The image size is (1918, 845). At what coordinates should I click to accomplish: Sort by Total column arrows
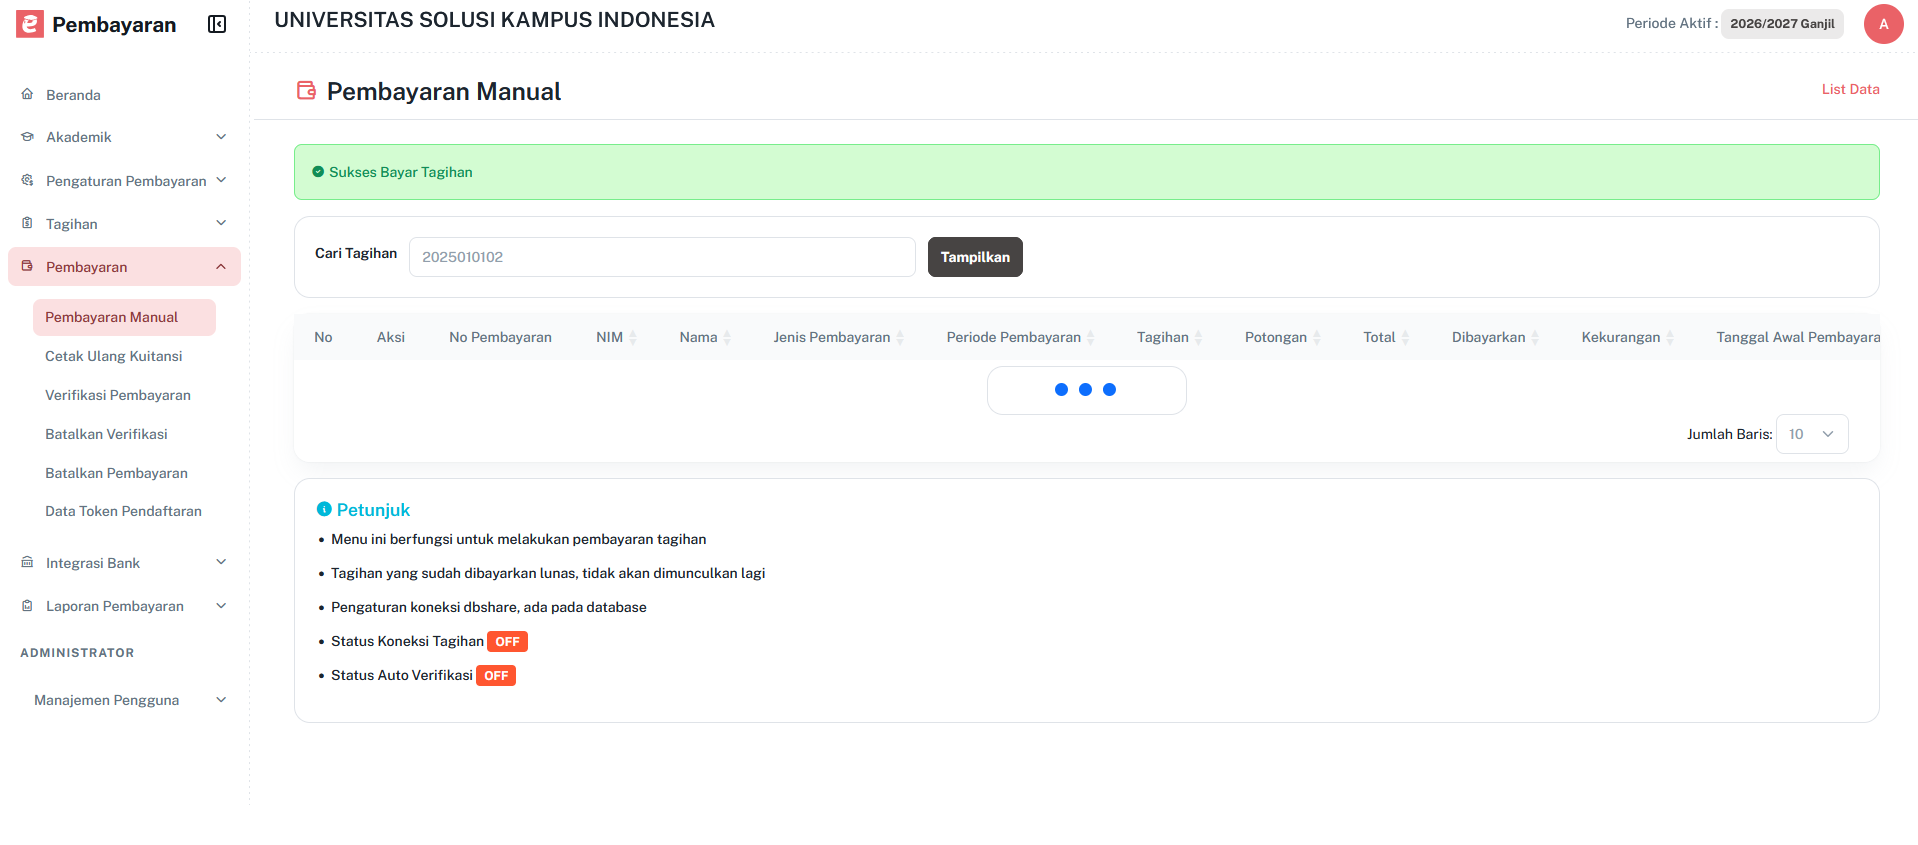point(1405,338)
